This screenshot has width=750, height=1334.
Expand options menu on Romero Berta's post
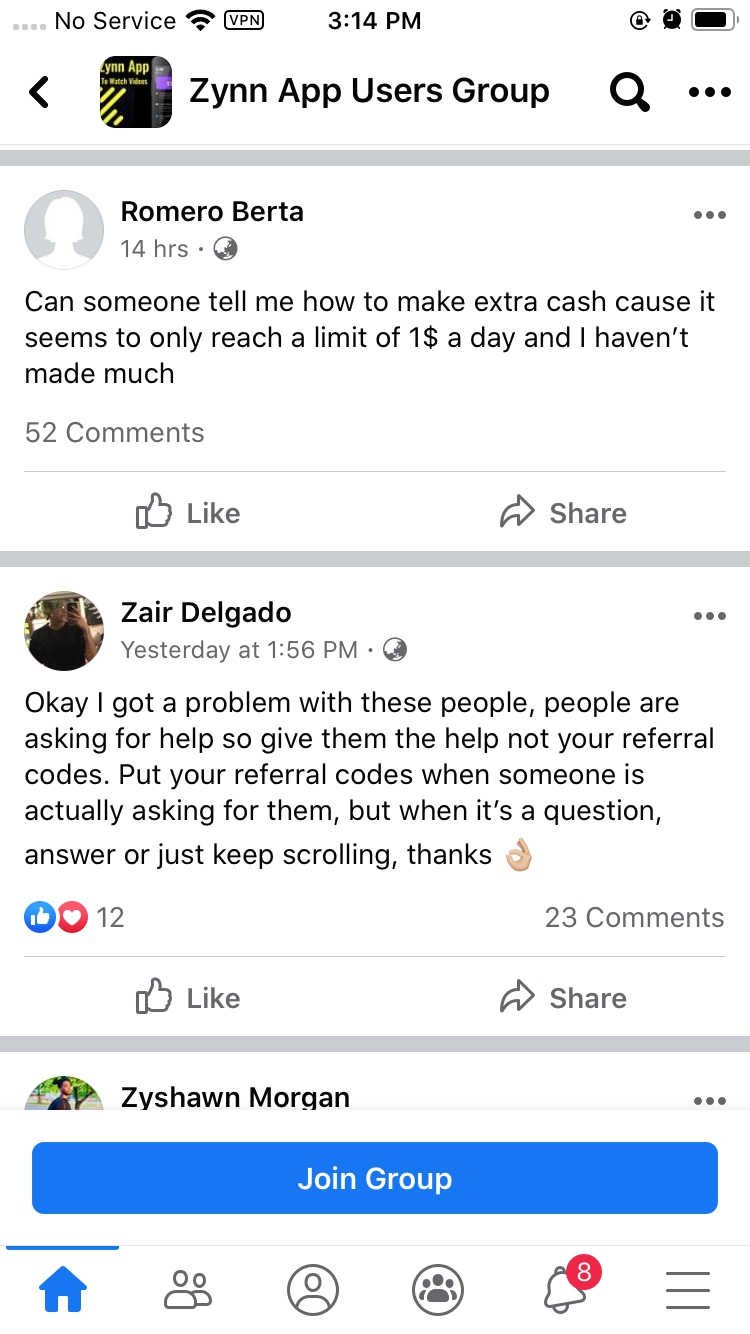[709, 215]
